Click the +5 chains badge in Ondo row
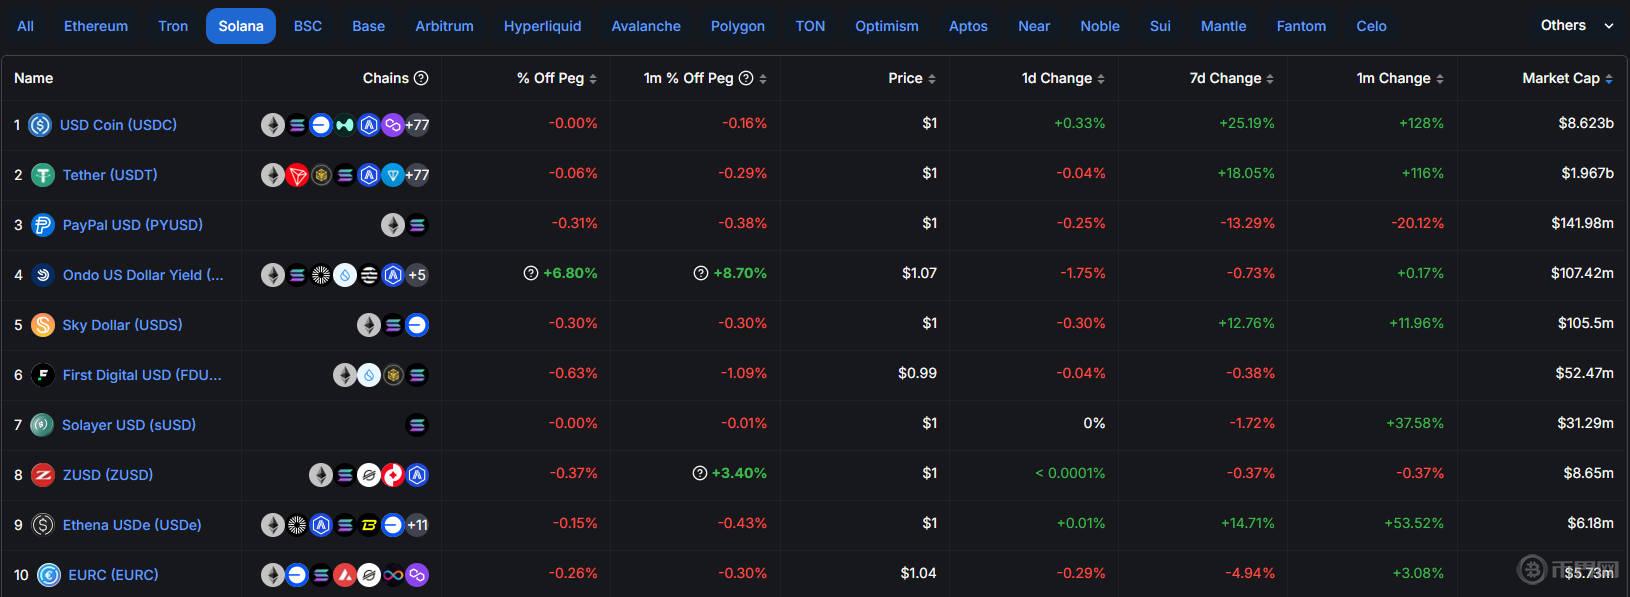 point(417,275)
